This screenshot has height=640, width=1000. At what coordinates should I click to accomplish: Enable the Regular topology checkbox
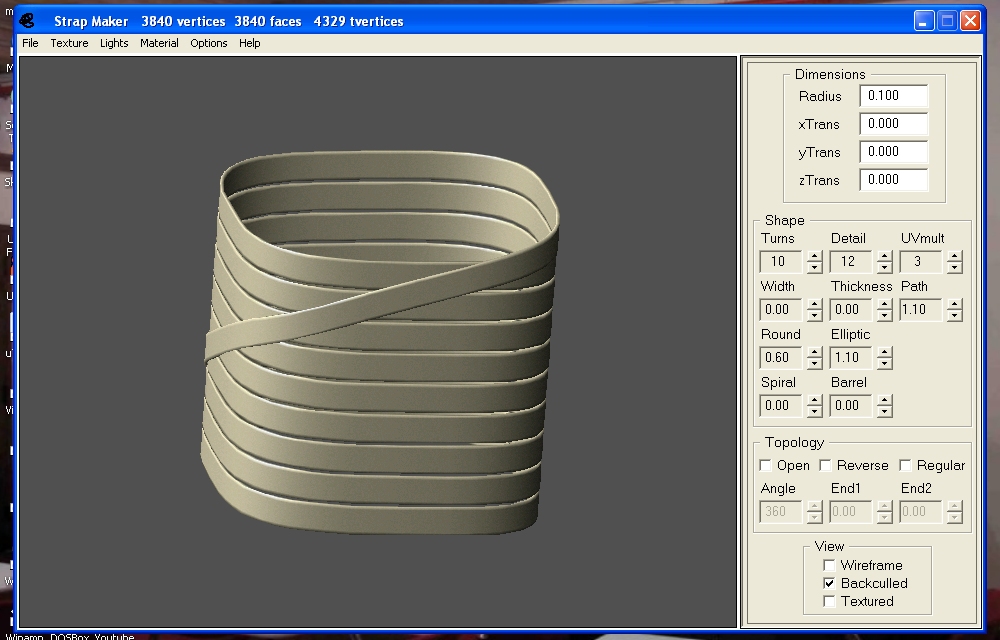point(905,465)
